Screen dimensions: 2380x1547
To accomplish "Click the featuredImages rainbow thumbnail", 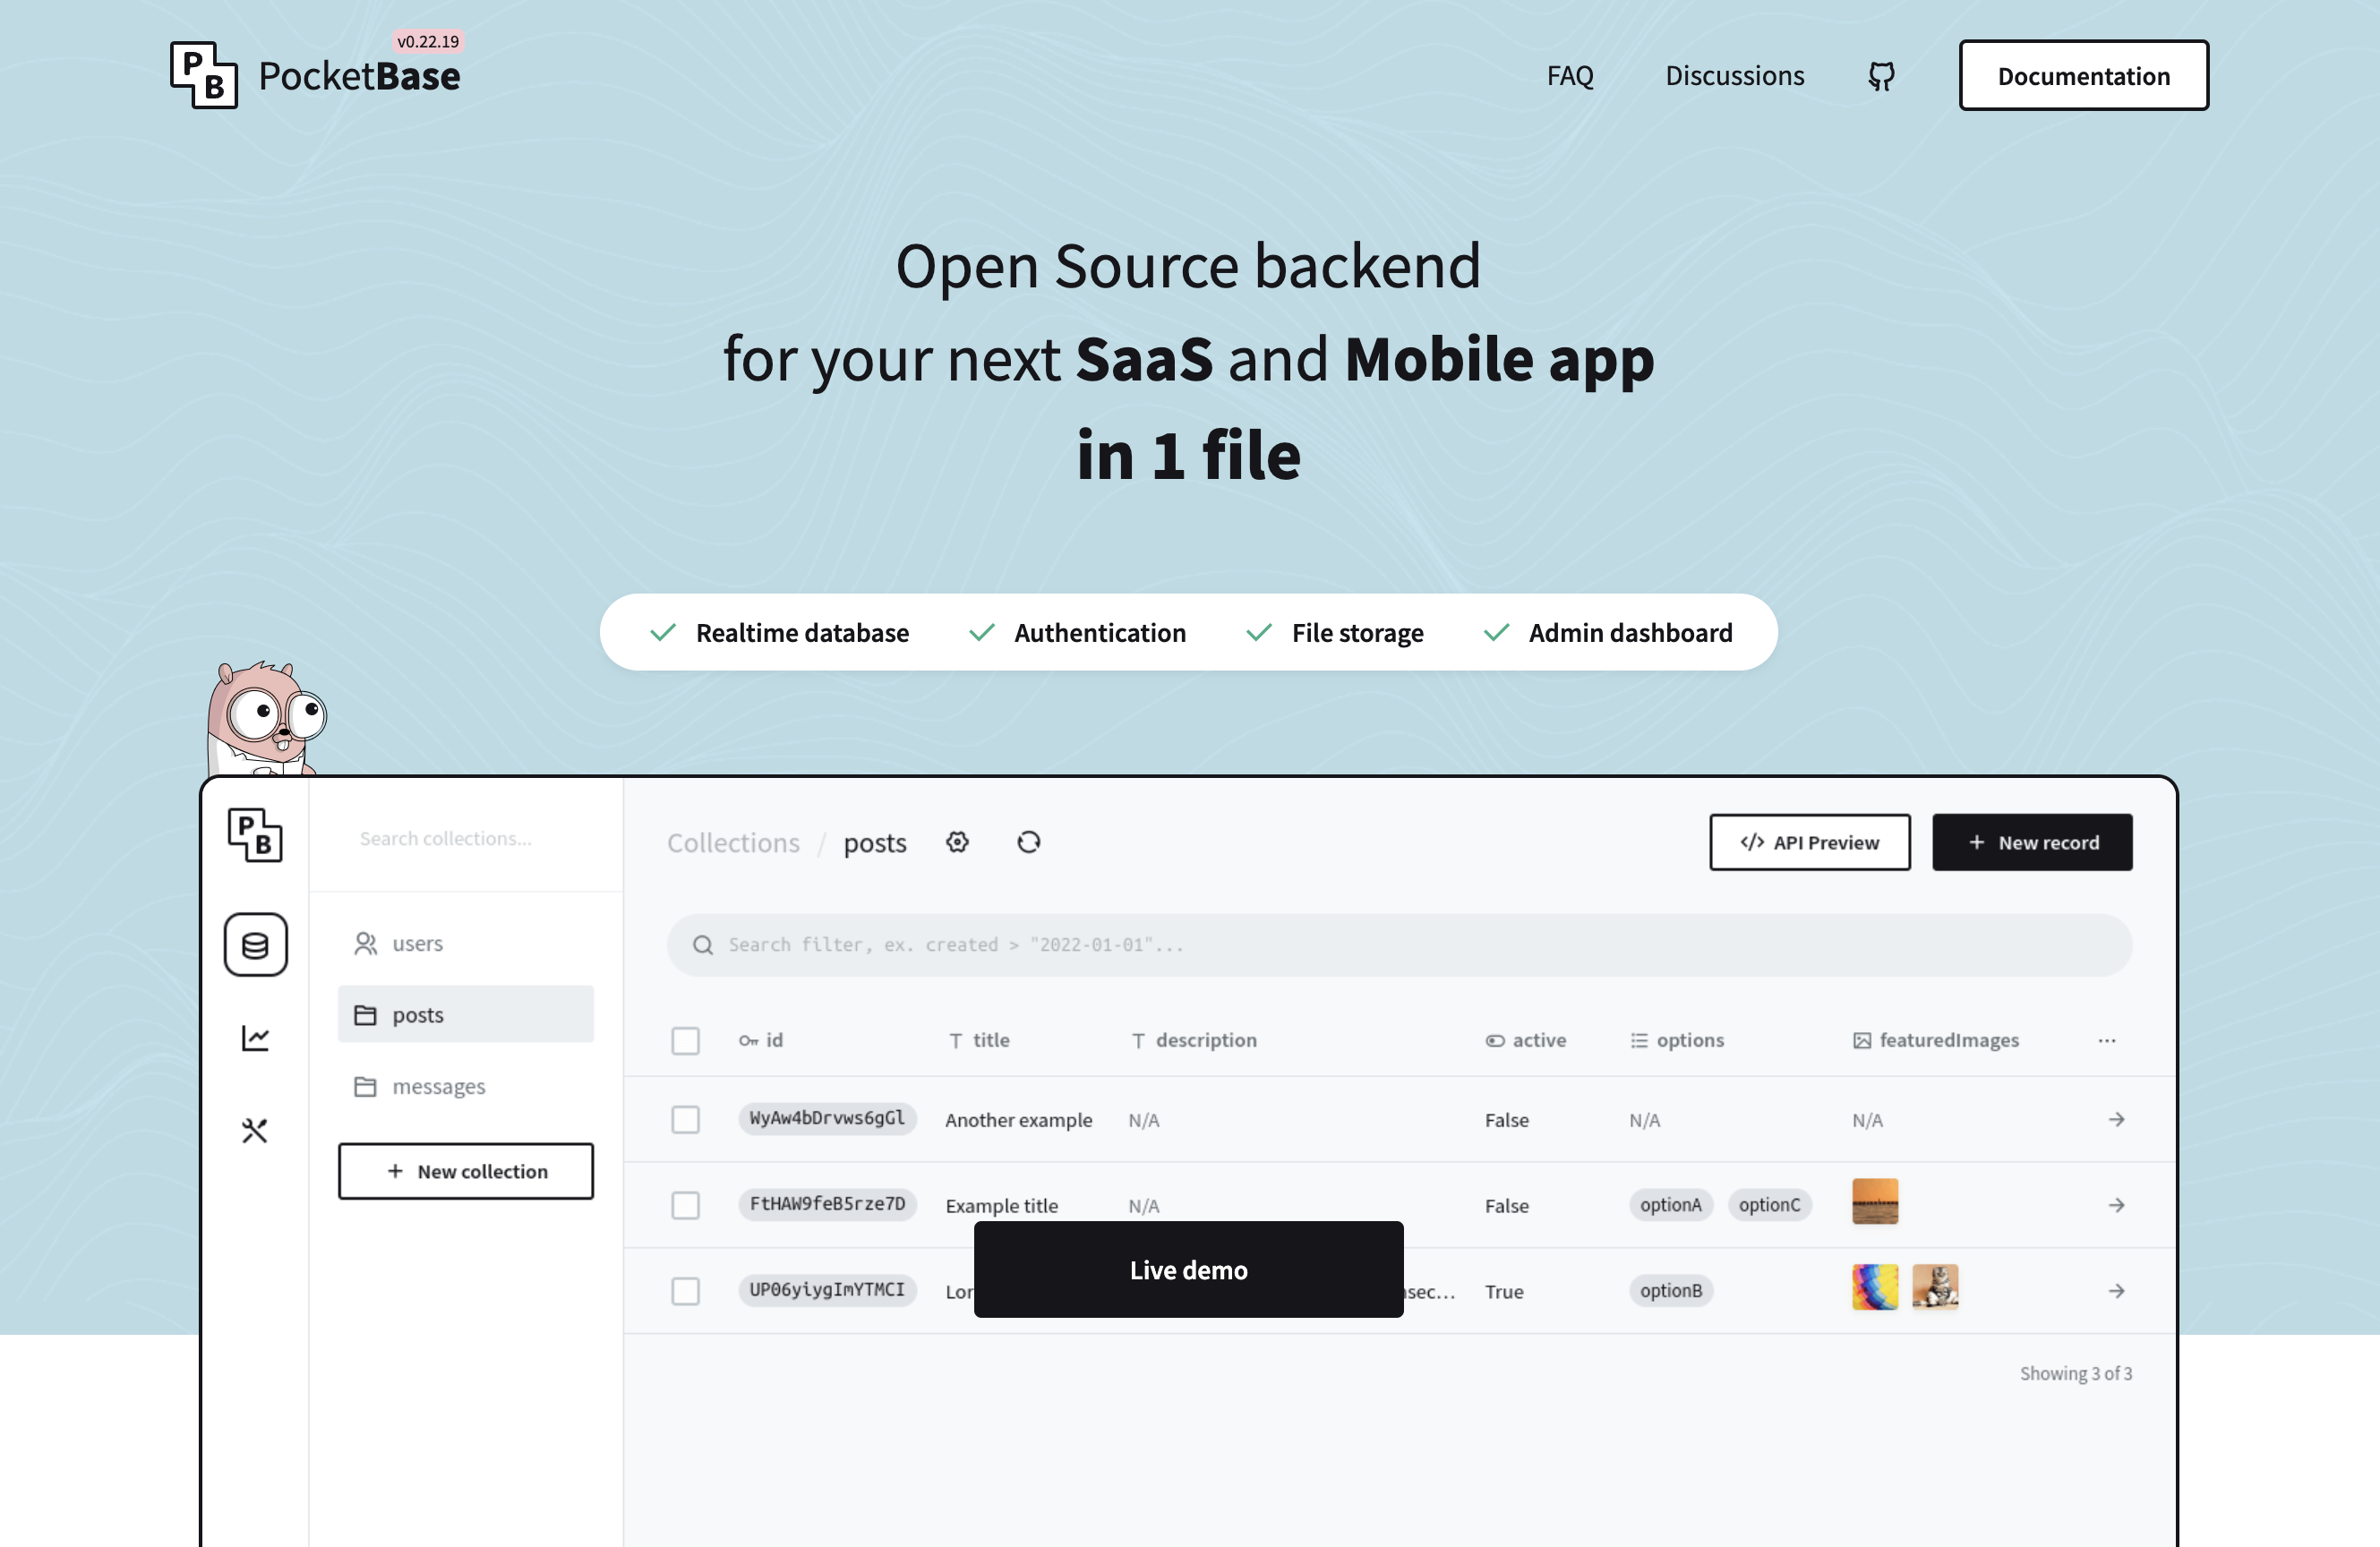I will point(1874,1288).
